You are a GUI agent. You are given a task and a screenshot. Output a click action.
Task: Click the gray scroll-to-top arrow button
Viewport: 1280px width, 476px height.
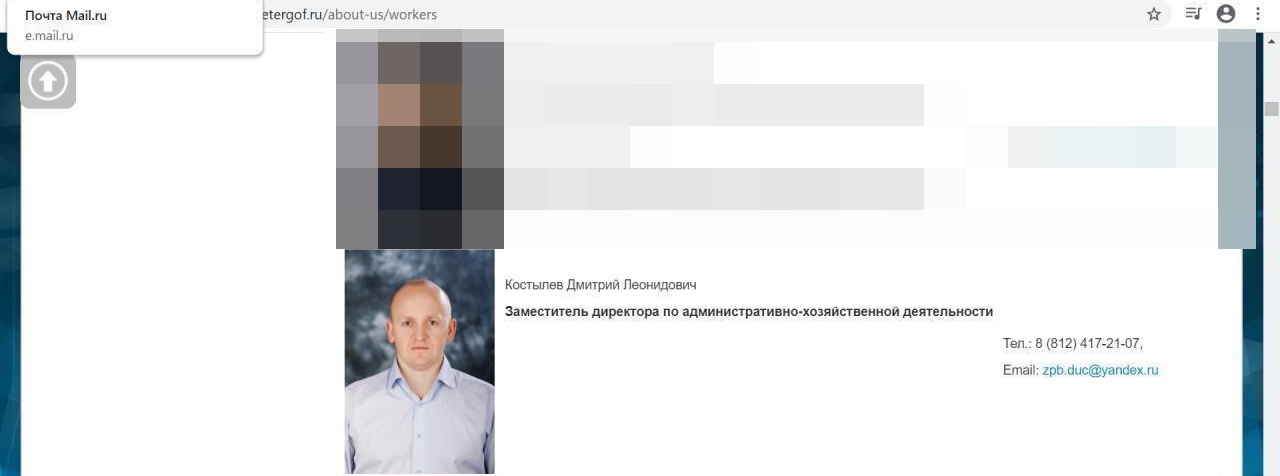[48, 81]
